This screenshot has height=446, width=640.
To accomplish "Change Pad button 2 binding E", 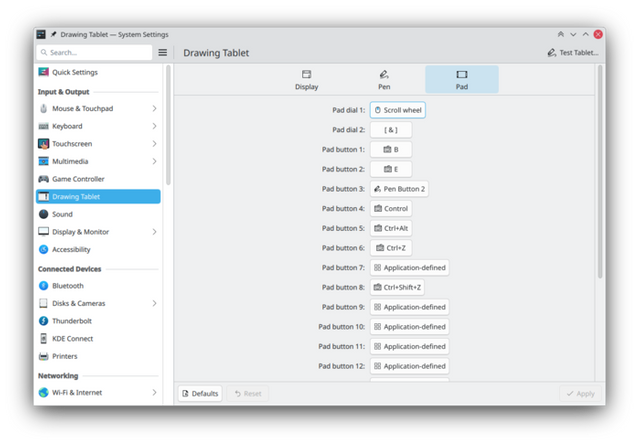I will [391, 169].
